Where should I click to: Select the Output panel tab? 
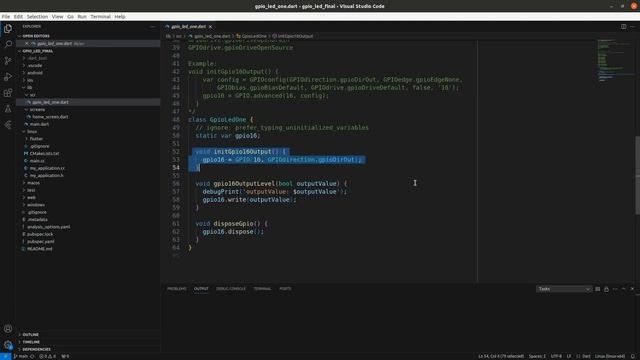[x=201, y=289]
